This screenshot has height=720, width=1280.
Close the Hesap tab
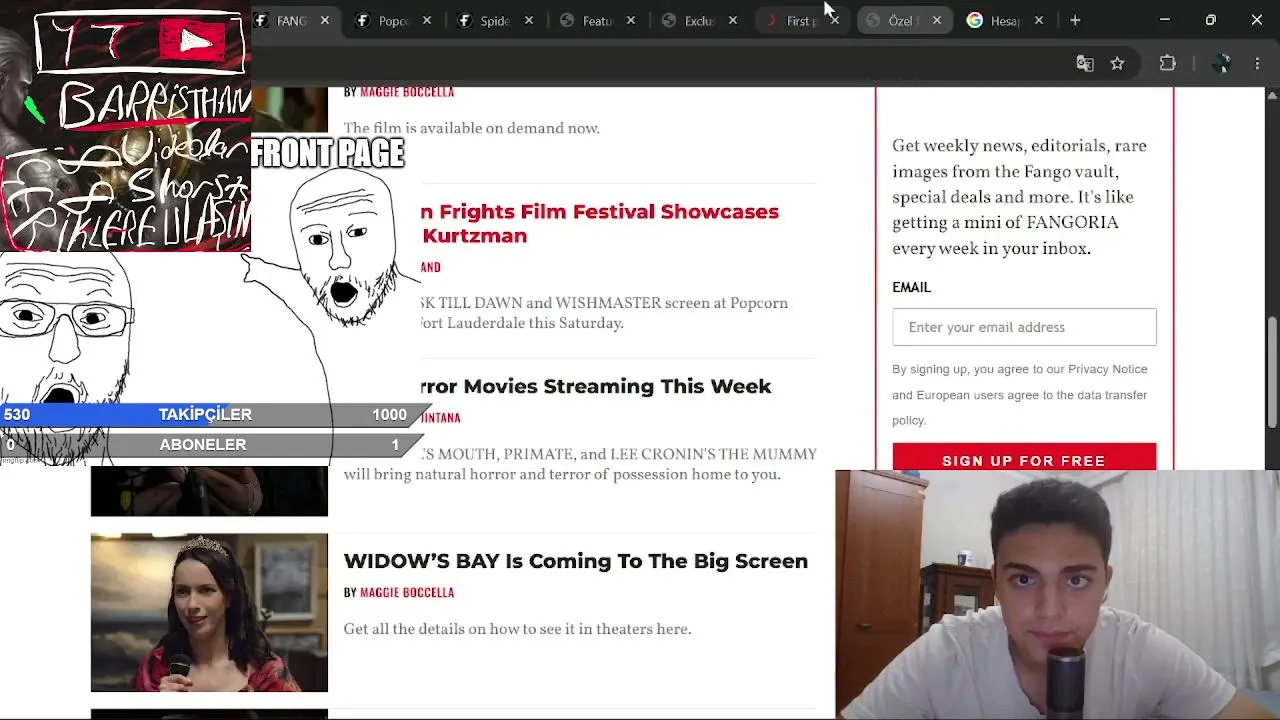[x=1039, y=20]
